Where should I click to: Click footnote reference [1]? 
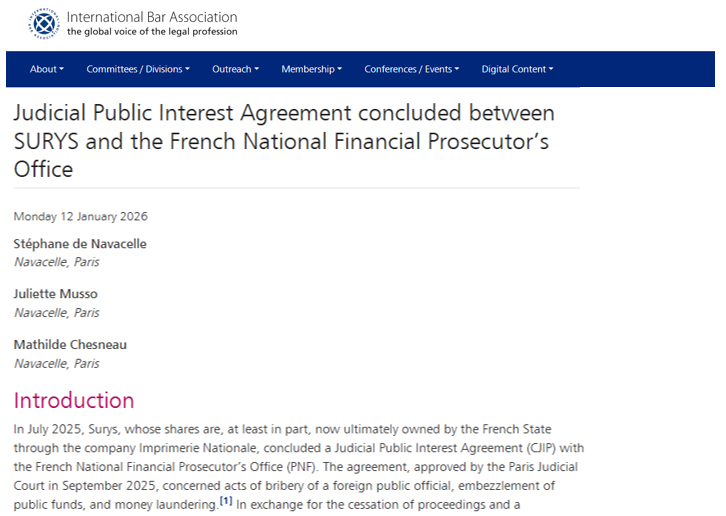[x=226, y=501]
